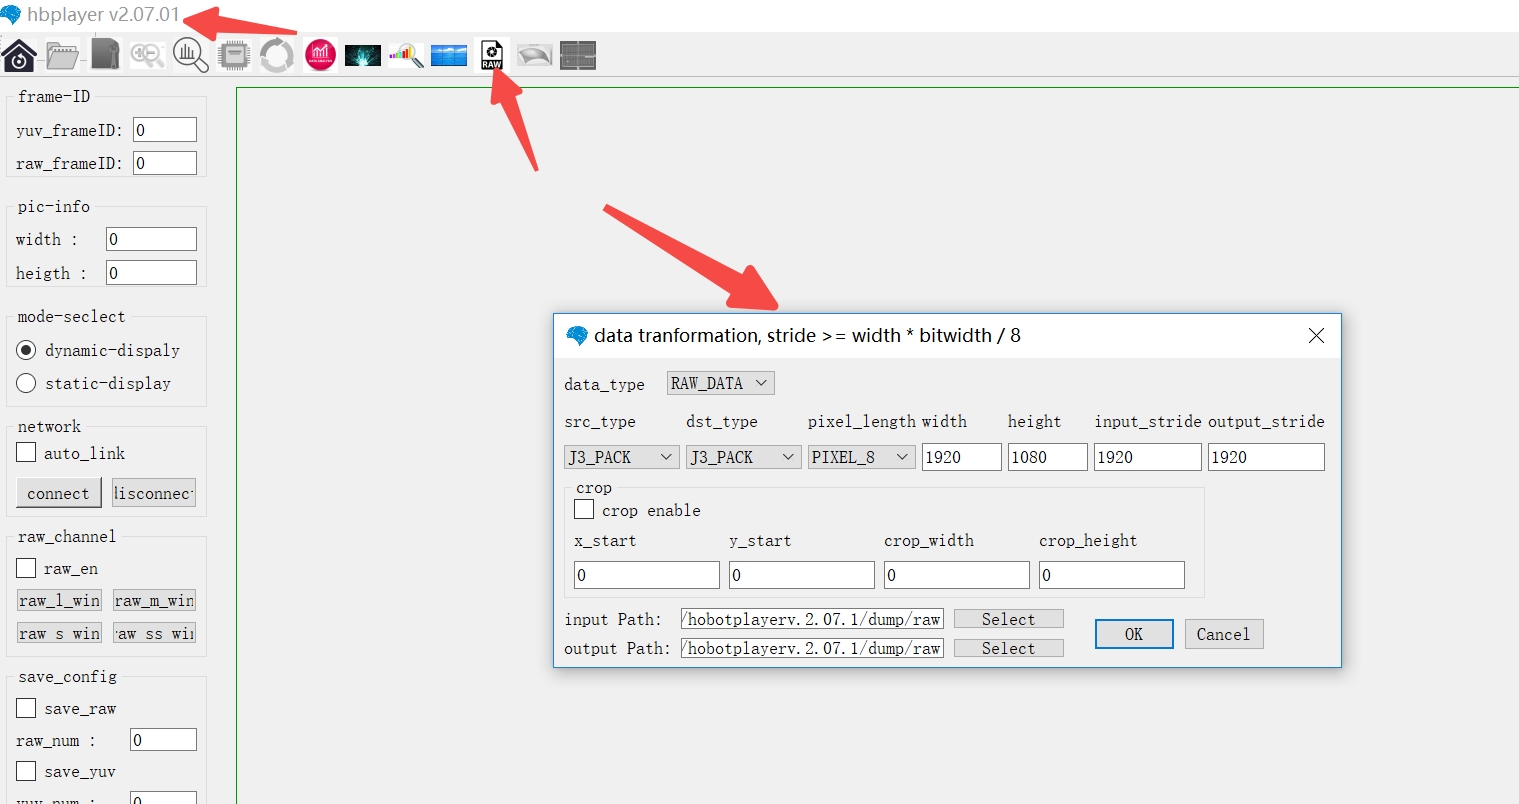Select the static-display radio button
1519x804 pixels.
(x=27, y=383)
